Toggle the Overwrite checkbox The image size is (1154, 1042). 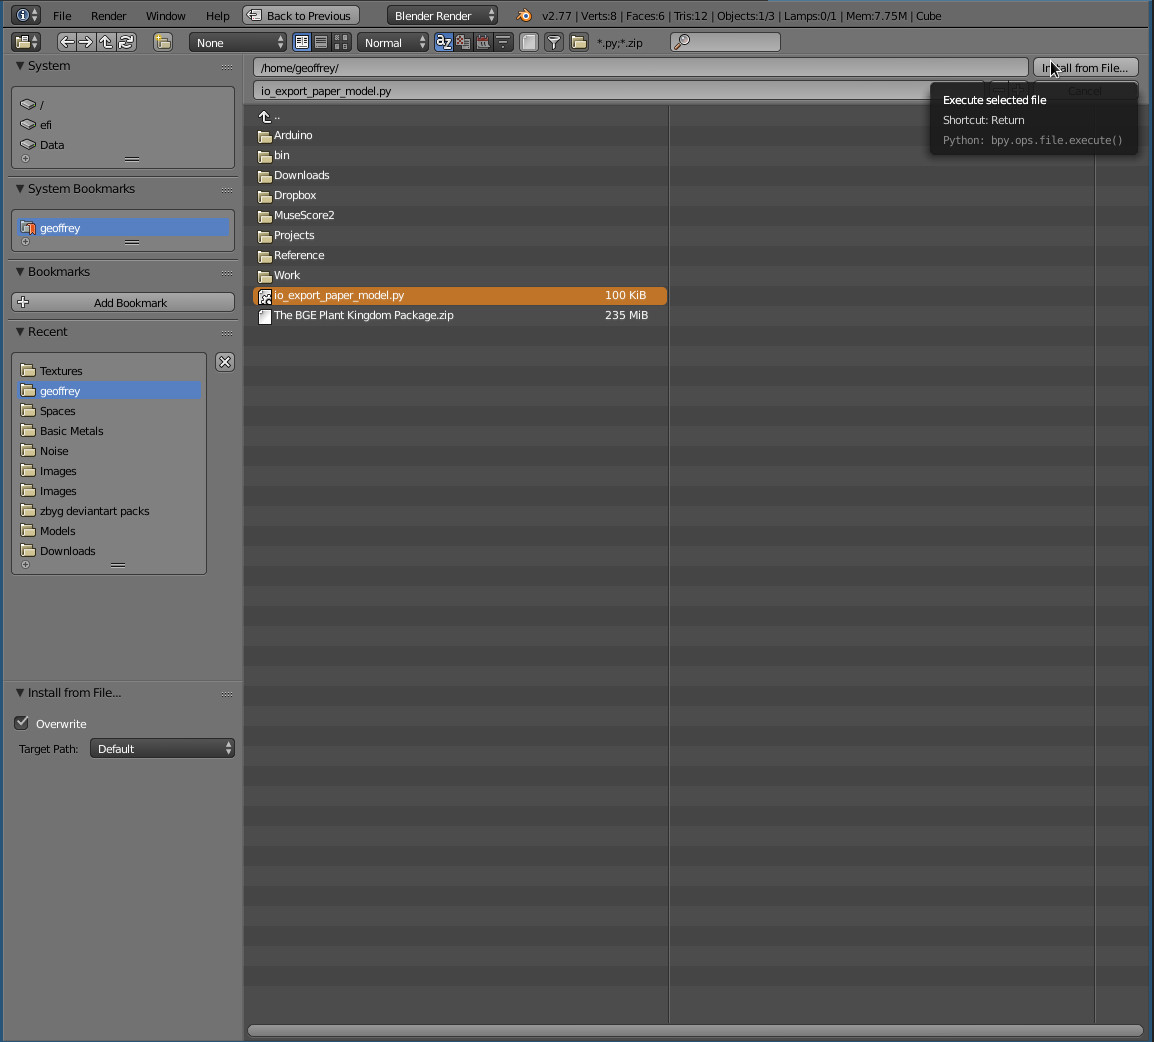coord(21,723)
